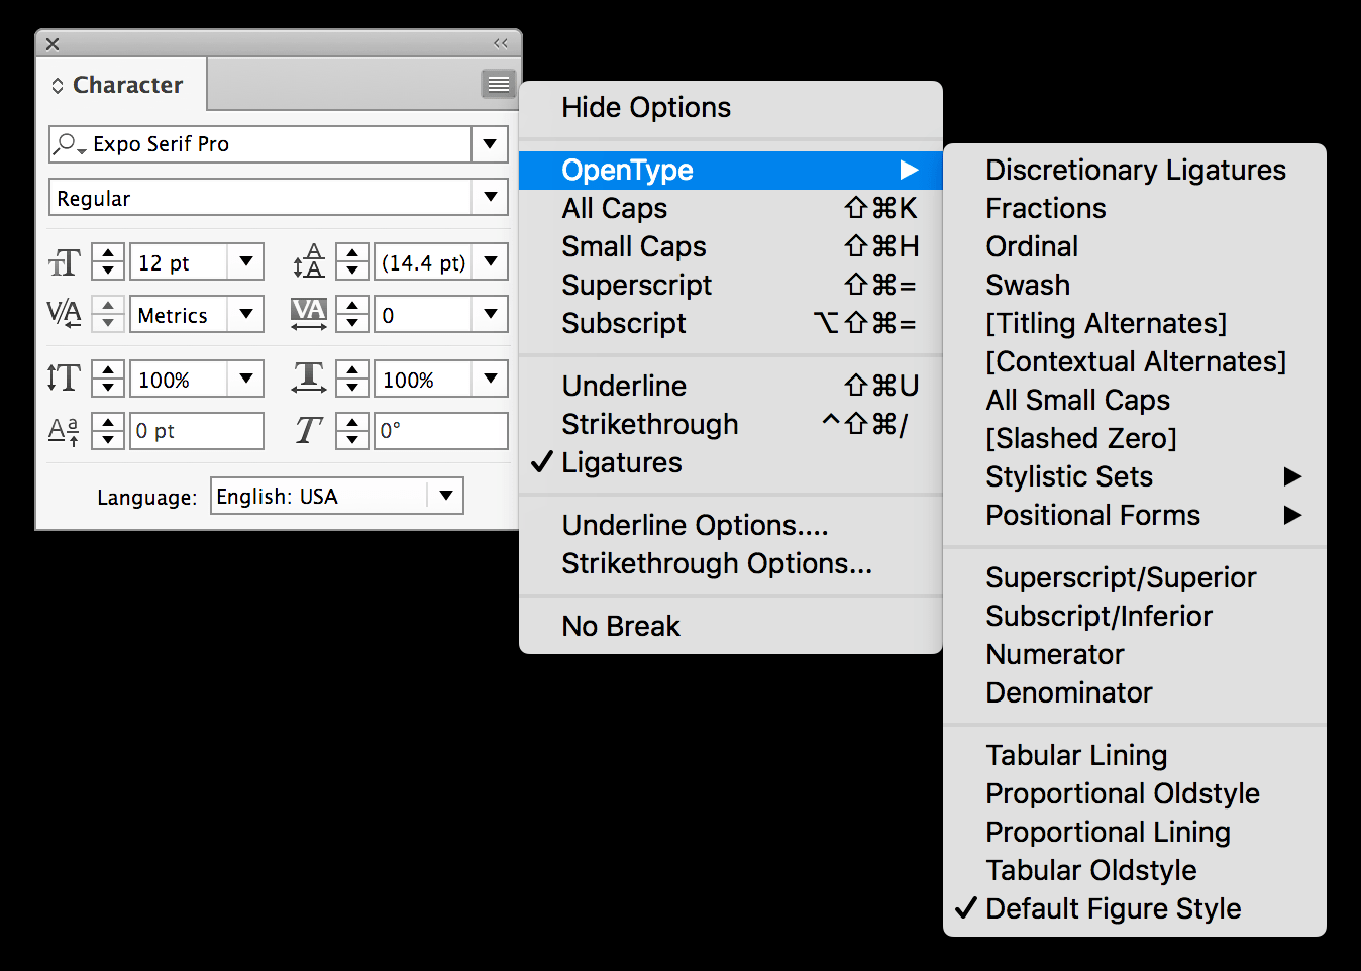Click the baseline shift icon
Screen dimensions: 1361x971
tap(62, 430)
